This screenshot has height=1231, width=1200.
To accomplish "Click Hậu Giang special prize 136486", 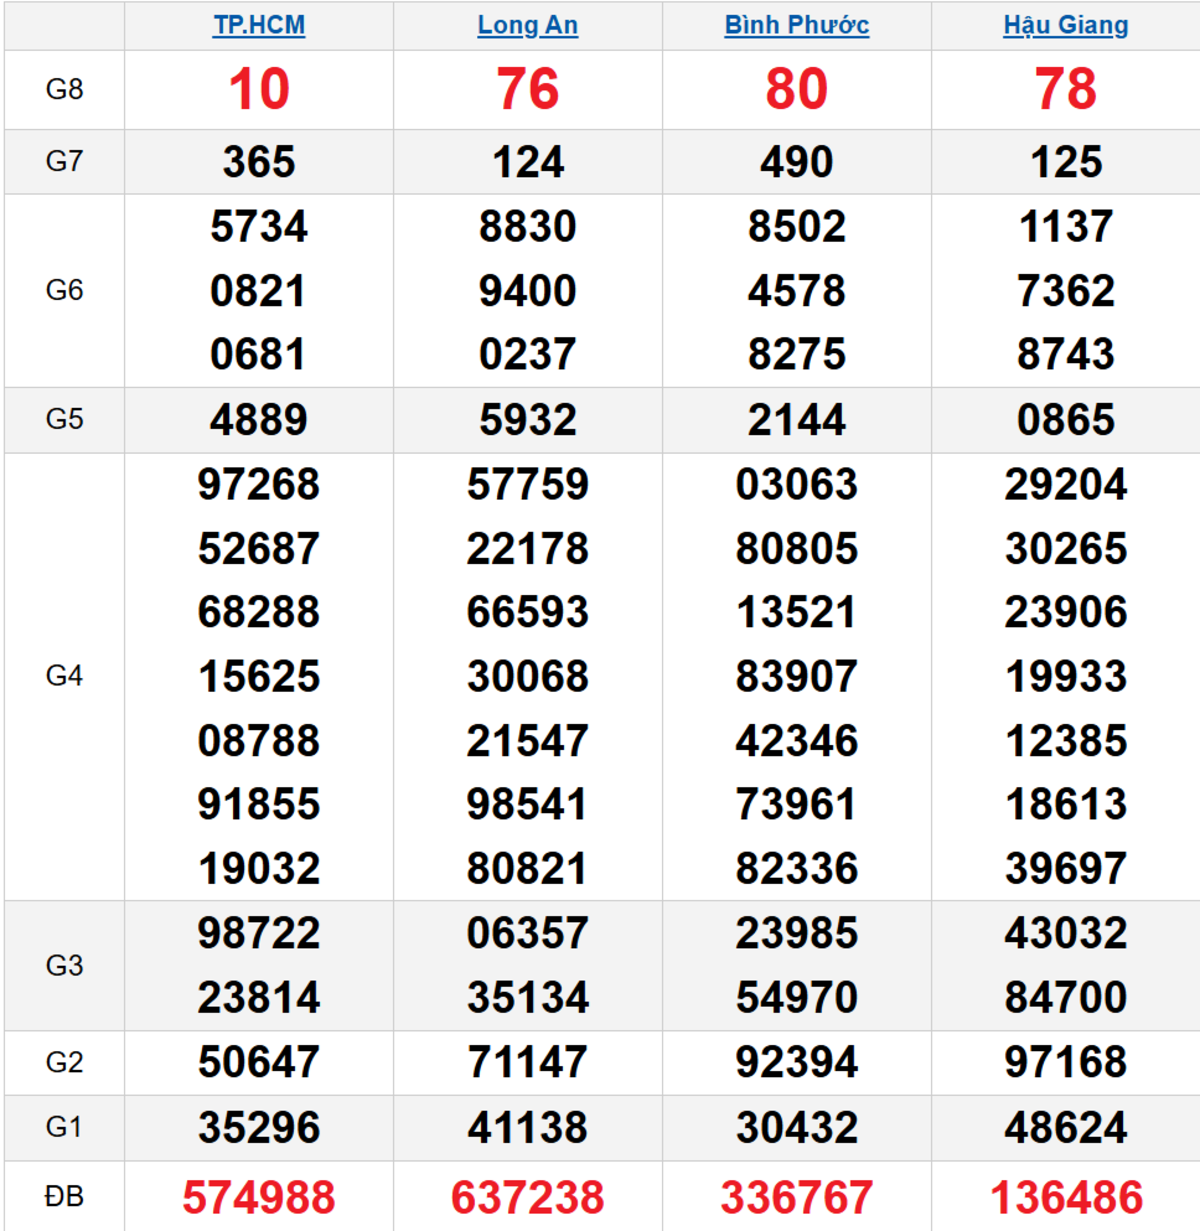I will point(1065,1197).
